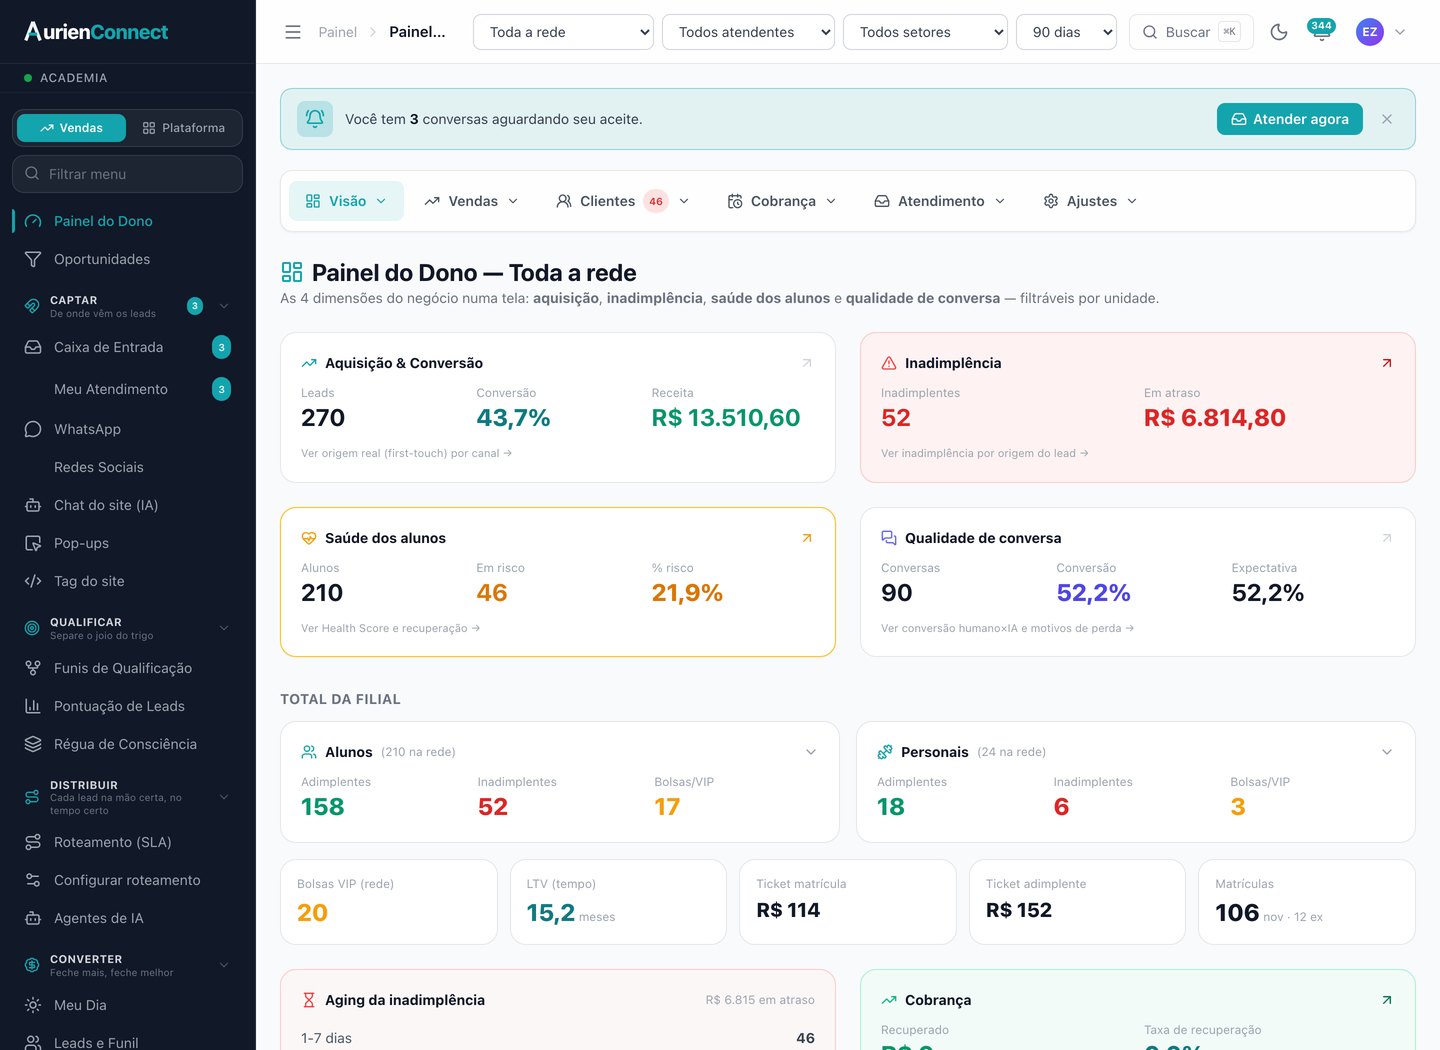The width and height of the screenshot is (1440, 1050).
Task: Open the Ajustes tab menu
Action: coord(1091,201)
